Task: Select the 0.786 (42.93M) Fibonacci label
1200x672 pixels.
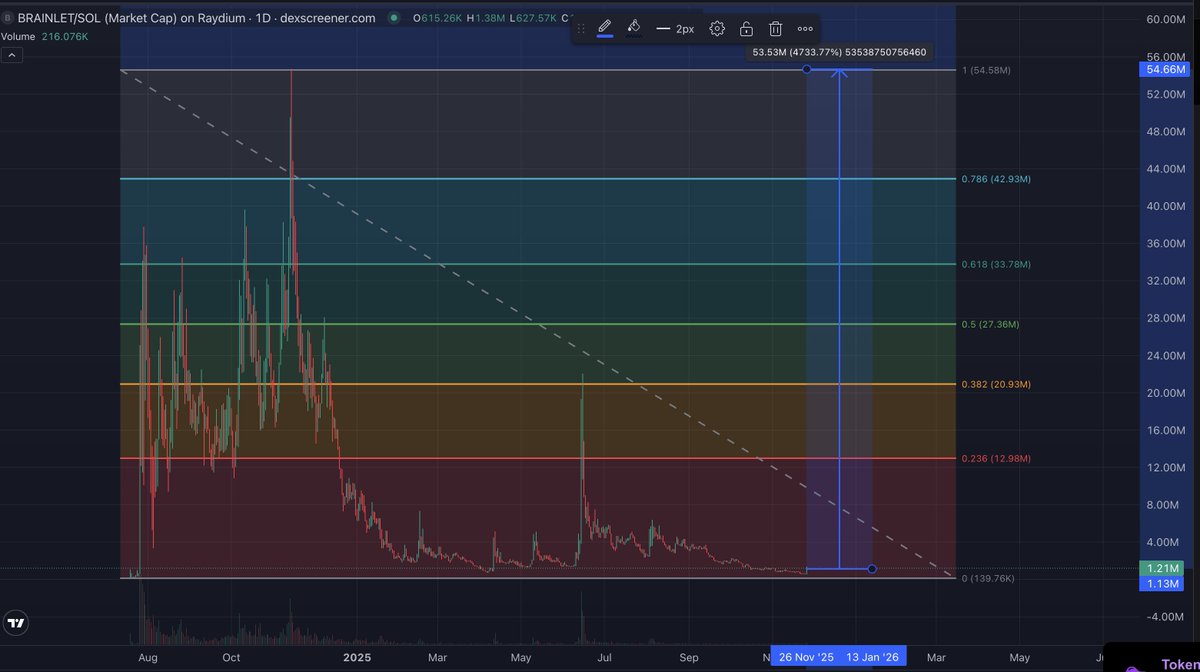Action: coord(996,179)
